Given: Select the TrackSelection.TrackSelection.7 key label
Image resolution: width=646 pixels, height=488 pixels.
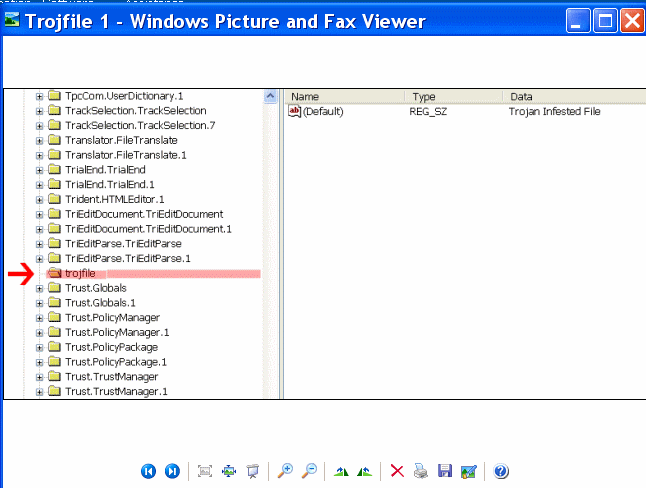Looking at the screenshot, I should [x=140, y=125].
